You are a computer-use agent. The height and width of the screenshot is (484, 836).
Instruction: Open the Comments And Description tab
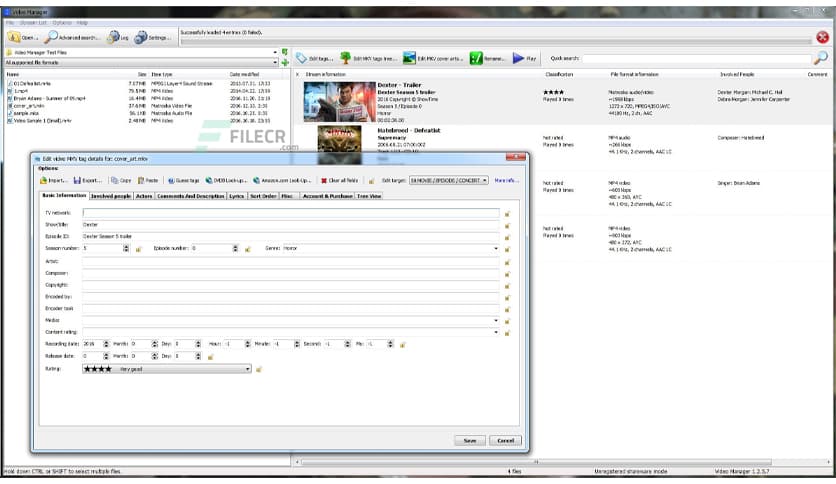pos(191,196)
